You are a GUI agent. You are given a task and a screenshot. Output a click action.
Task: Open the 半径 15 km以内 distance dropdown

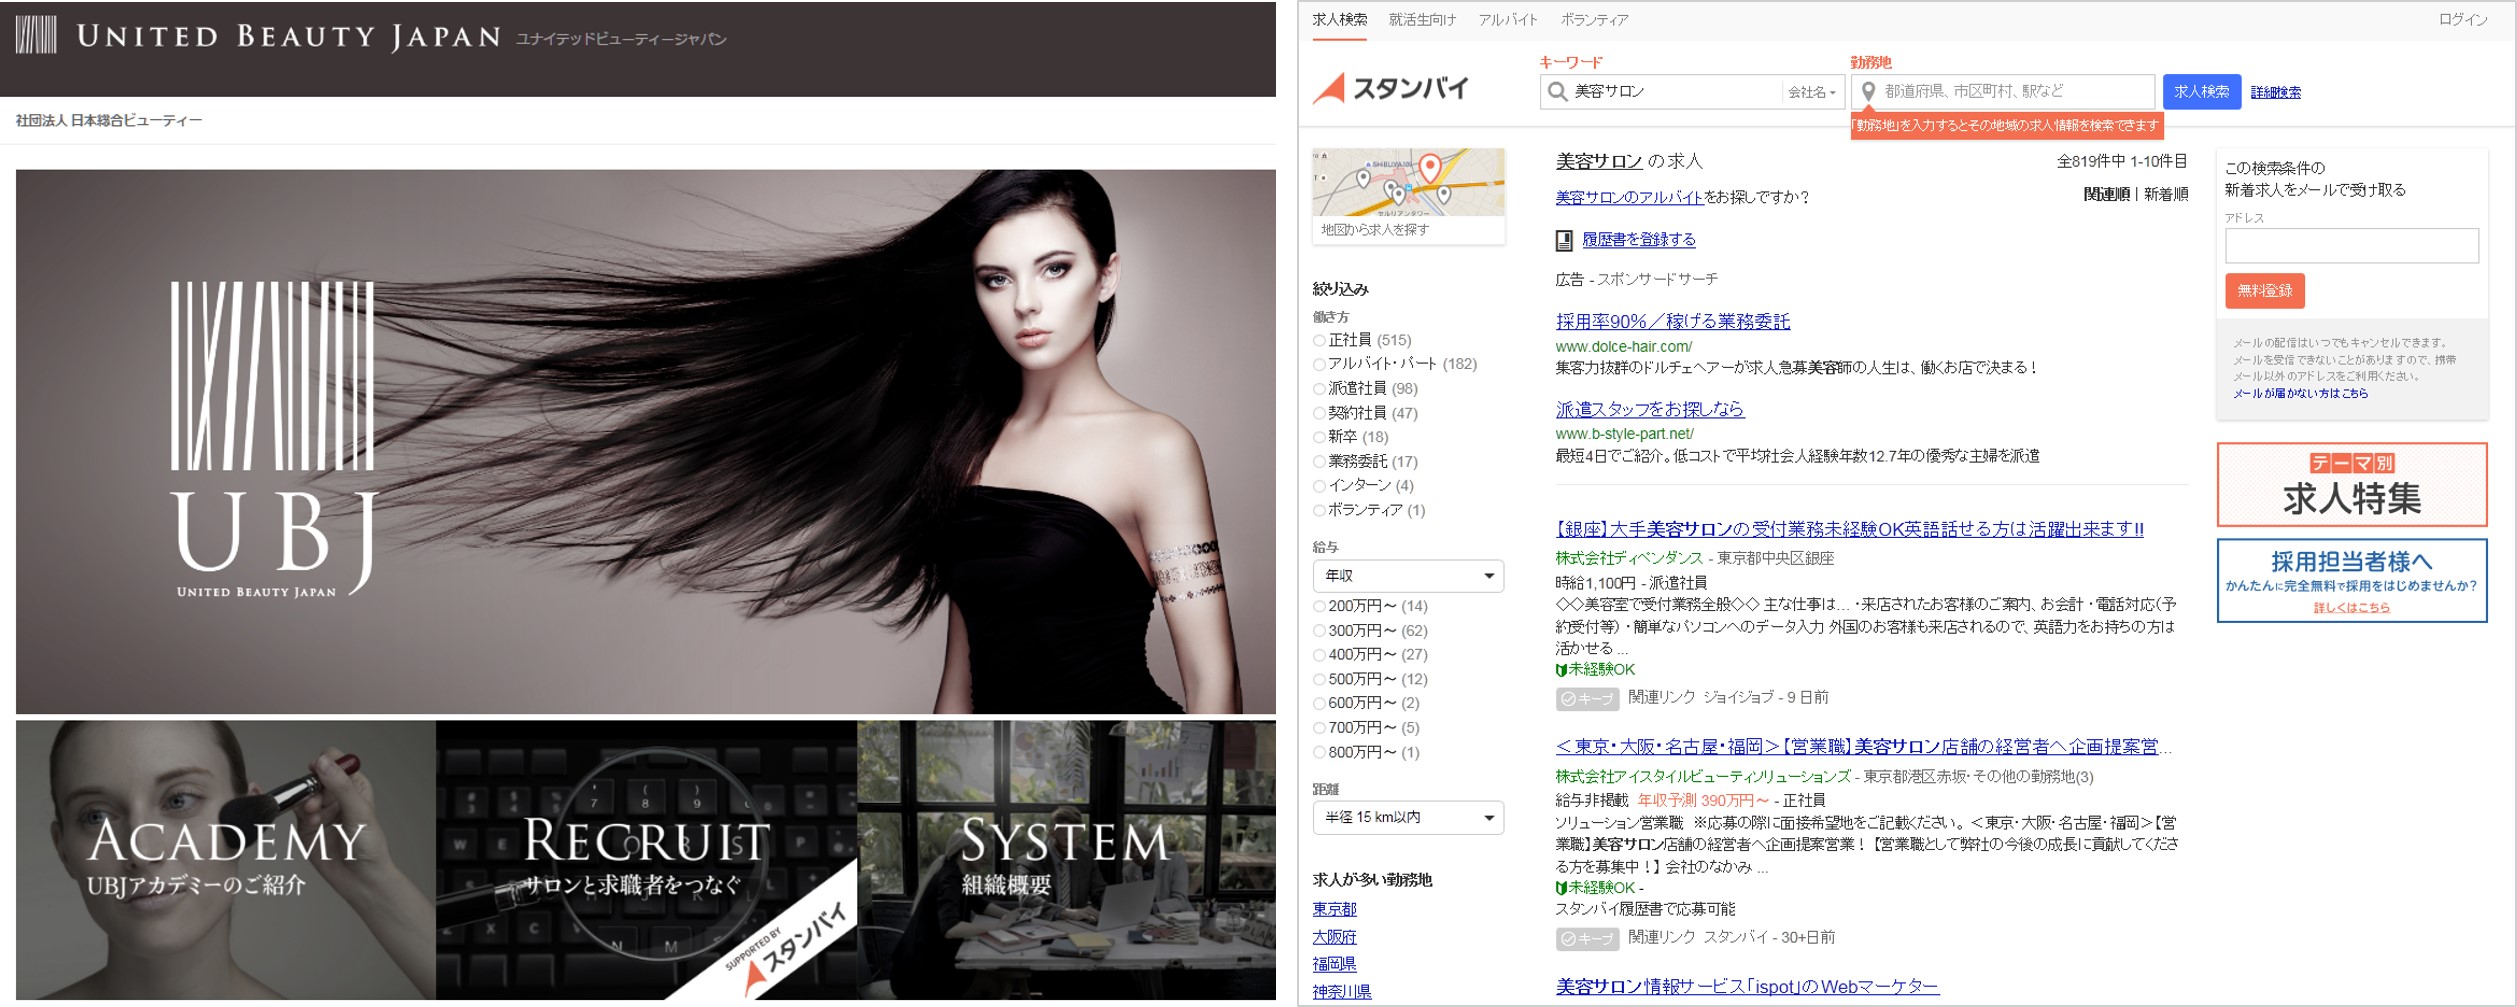(1408, 818)
